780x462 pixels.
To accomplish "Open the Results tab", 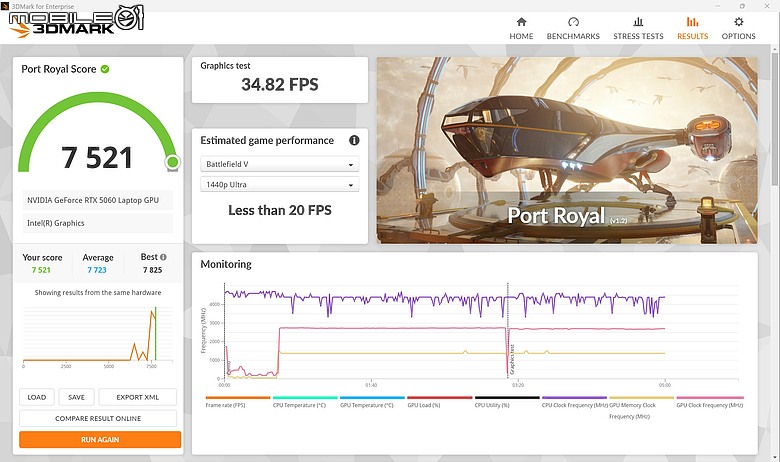I will coord(692,28).
